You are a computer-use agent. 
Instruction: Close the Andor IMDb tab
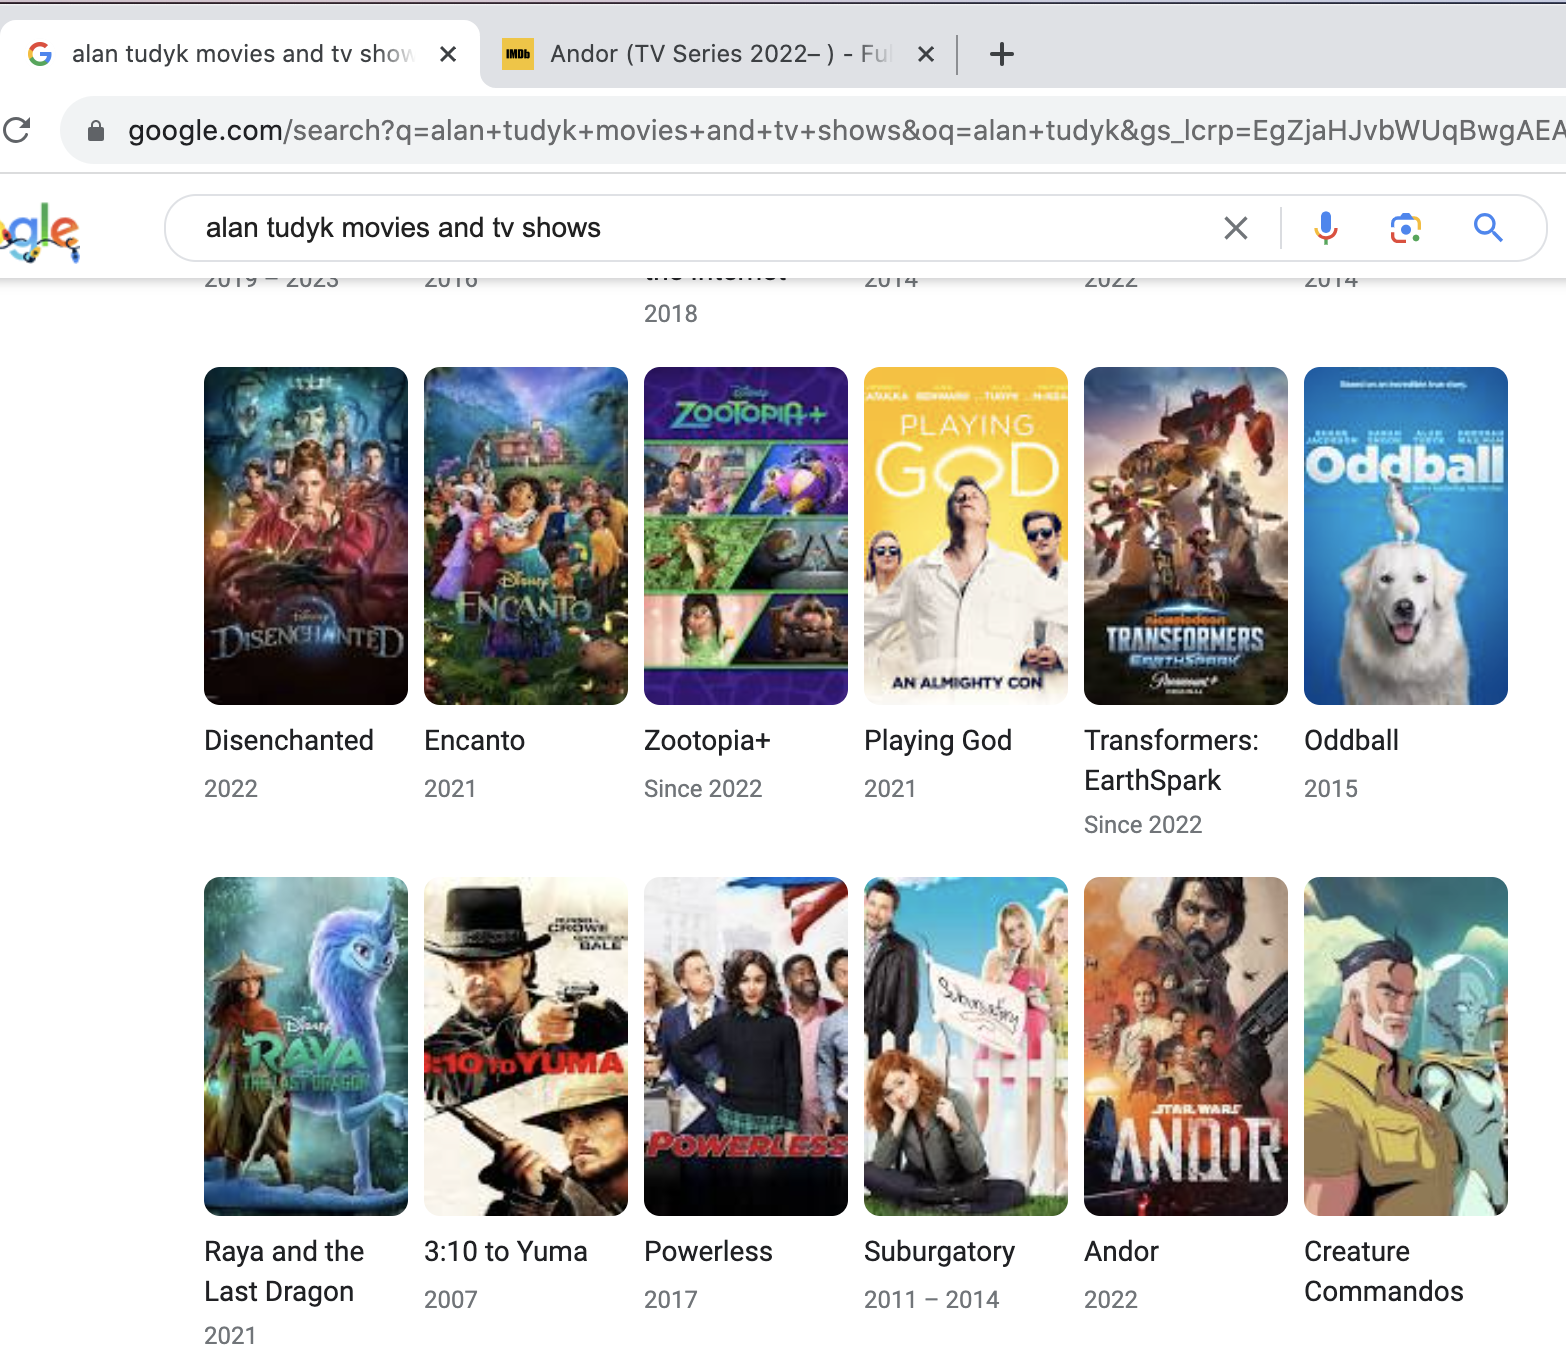click(x=926, y=54)
